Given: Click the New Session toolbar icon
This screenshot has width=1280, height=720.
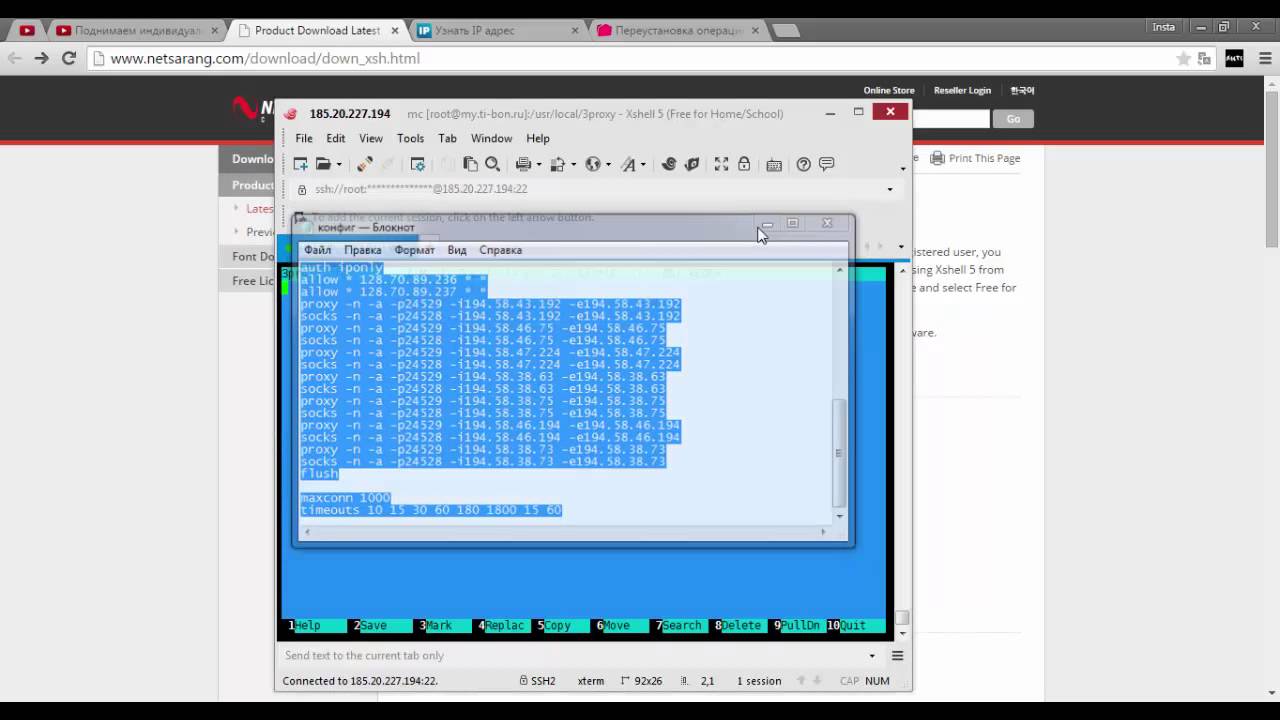Looking at the screenshot, I should [x=301, y=164].
